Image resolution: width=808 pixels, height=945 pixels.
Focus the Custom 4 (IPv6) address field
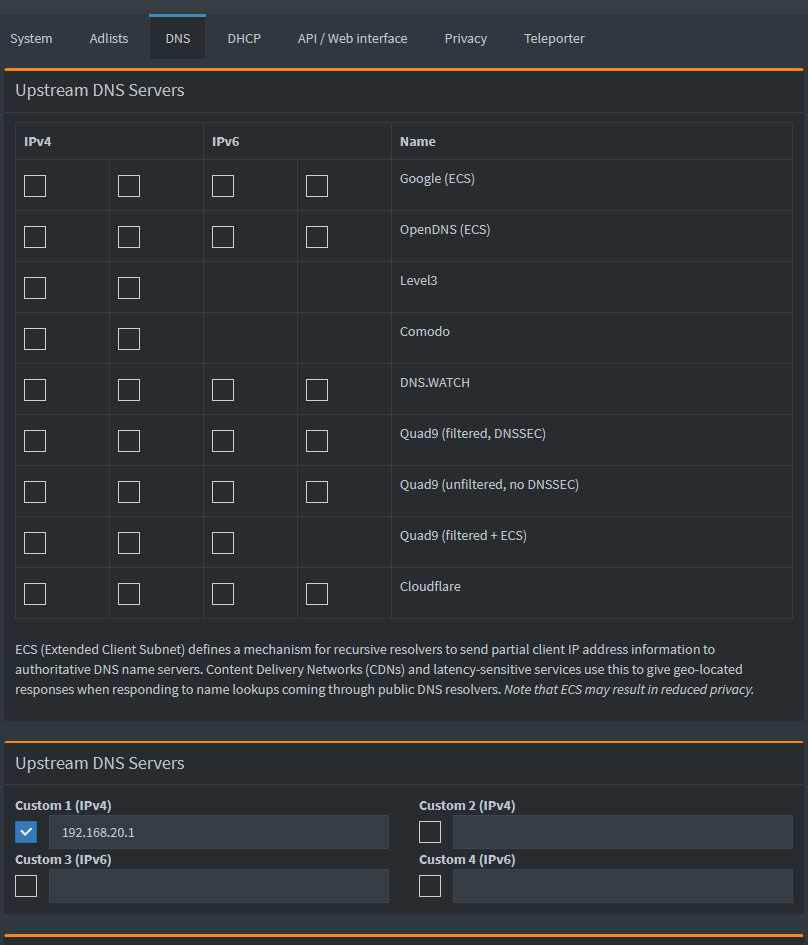(622, 886)
